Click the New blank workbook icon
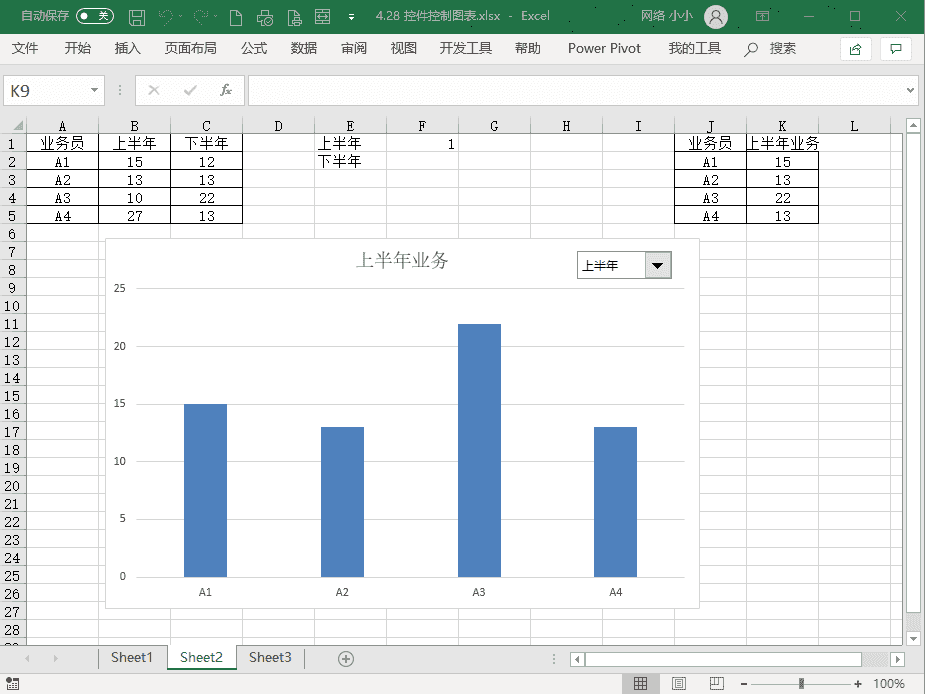Image resolution: width=926 pixels, height=694 pixels. pyautogui.click(x=236, y=17)
